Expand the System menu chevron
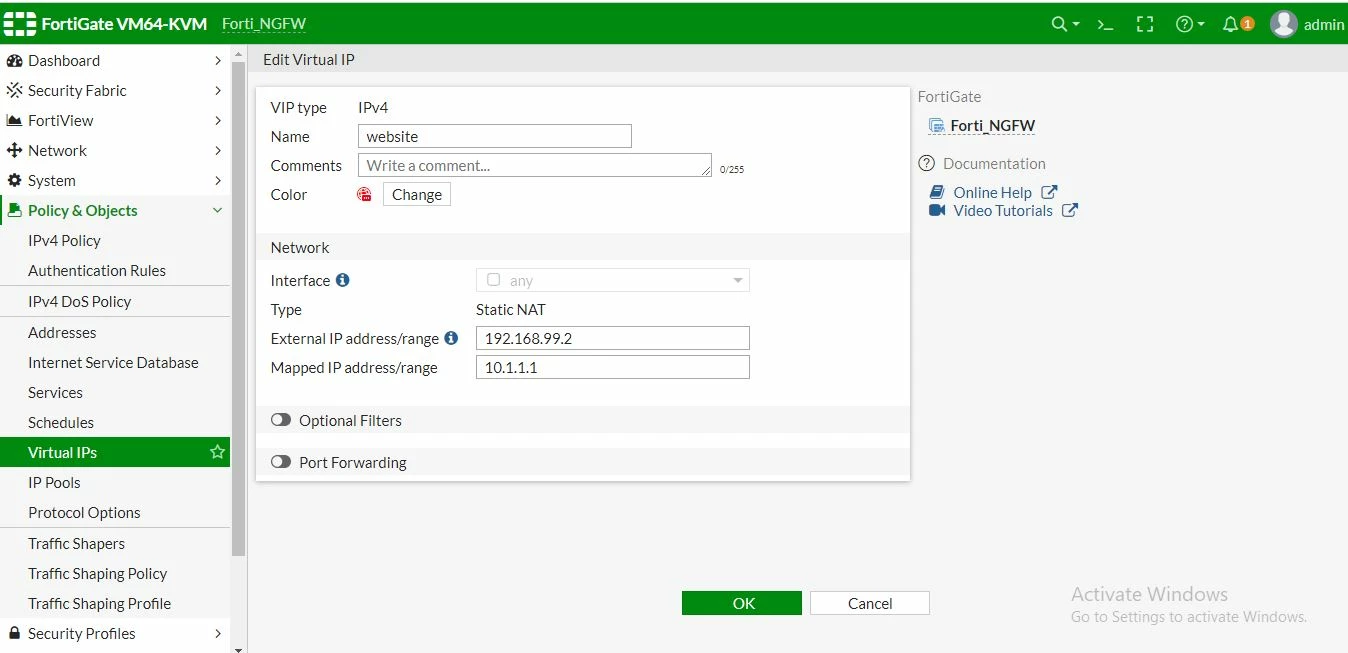 218,181
